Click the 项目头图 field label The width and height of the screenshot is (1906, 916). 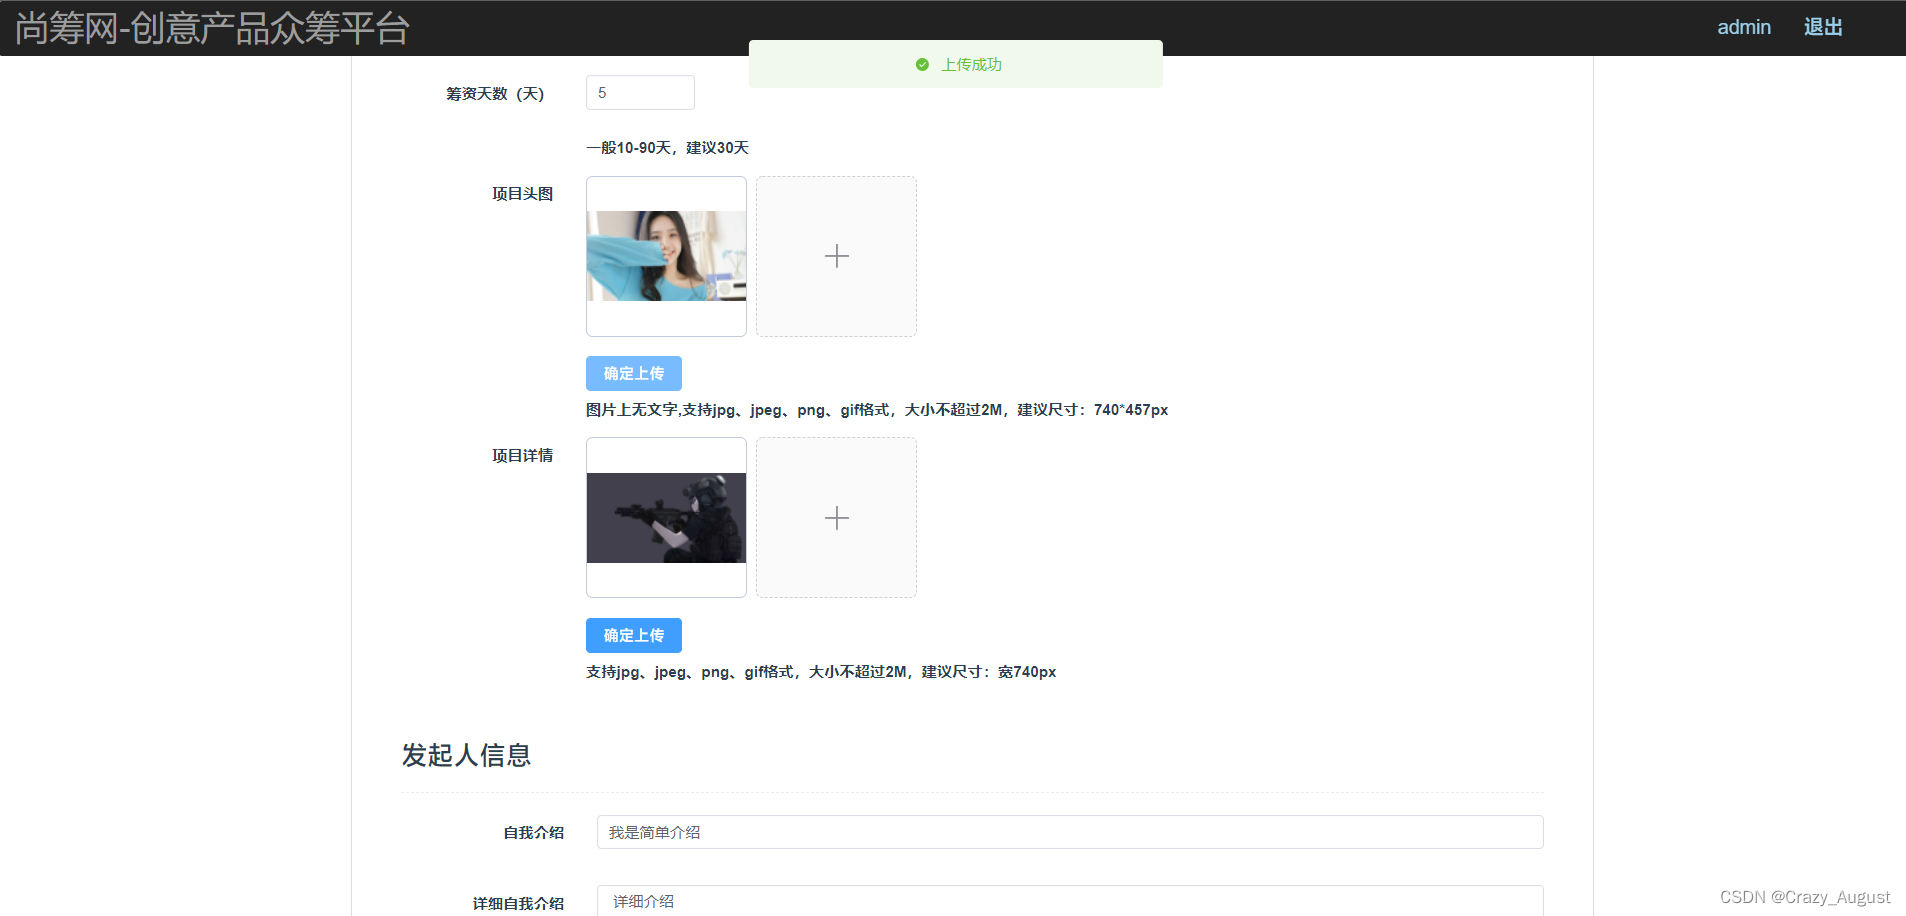pyautogui.click(x=522, y=193)
